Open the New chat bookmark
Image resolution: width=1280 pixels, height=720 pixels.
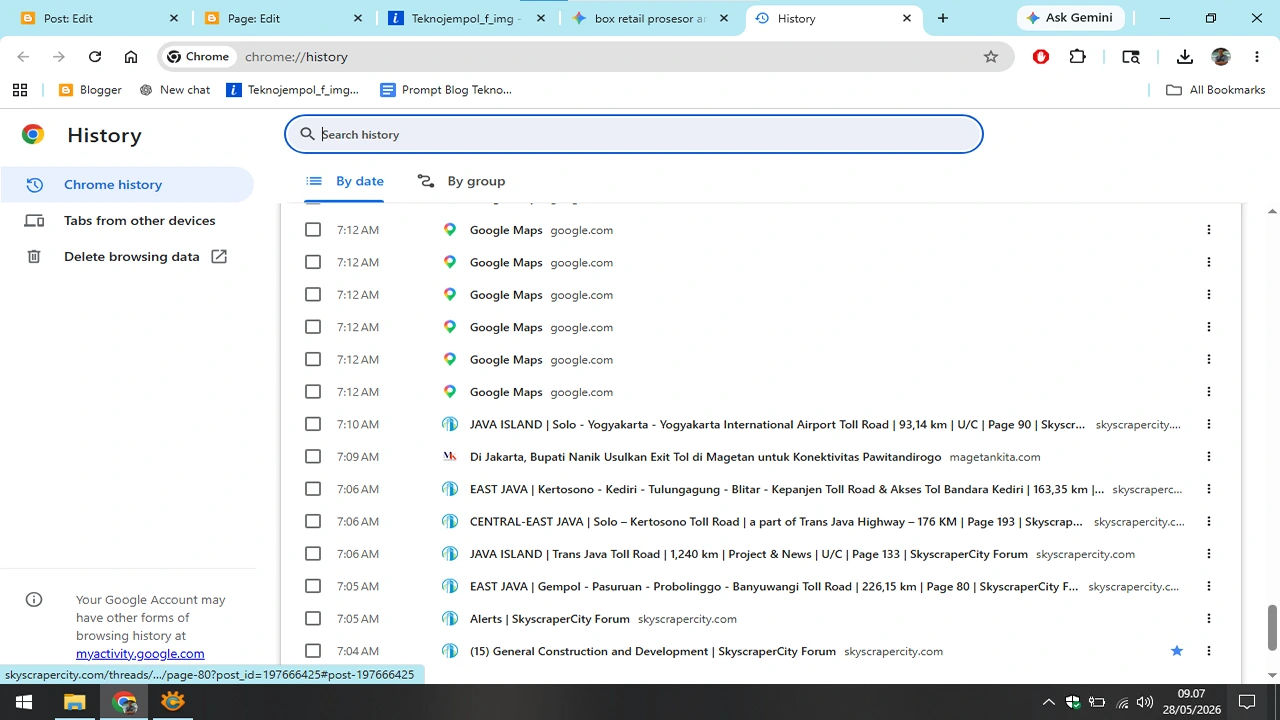[175, 90]
